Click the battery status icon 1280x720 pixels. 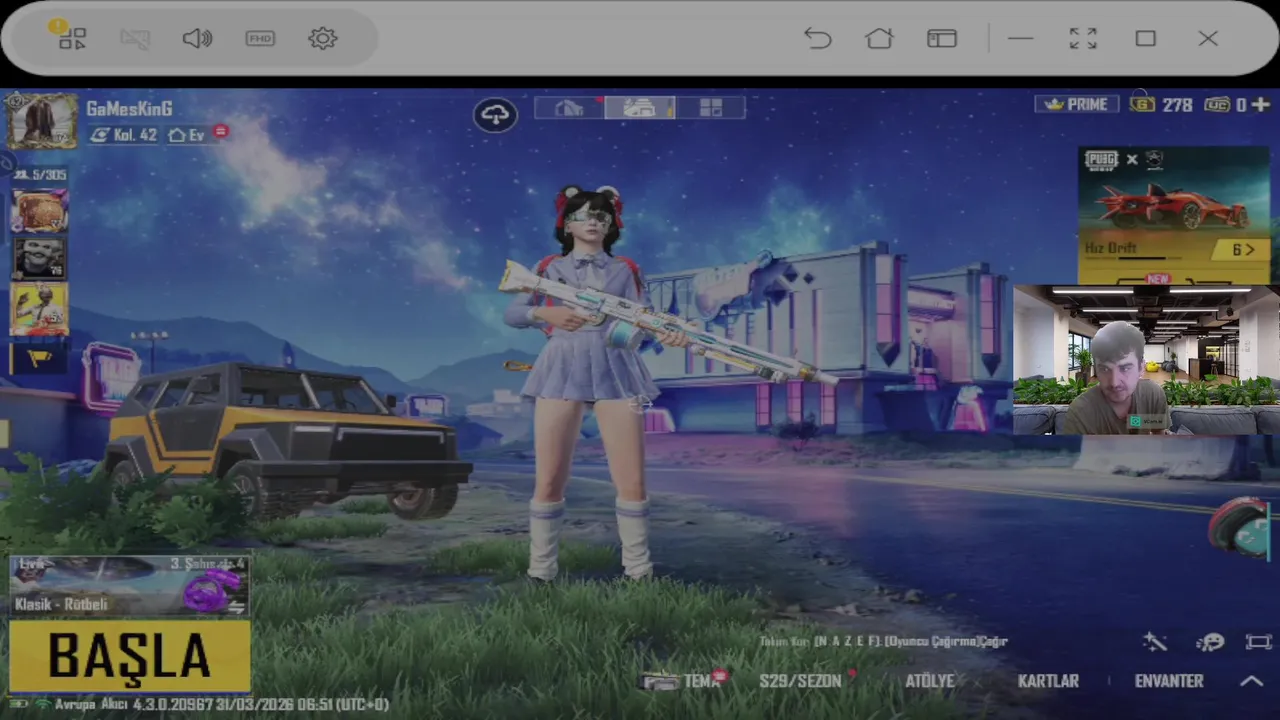[18, 704]
